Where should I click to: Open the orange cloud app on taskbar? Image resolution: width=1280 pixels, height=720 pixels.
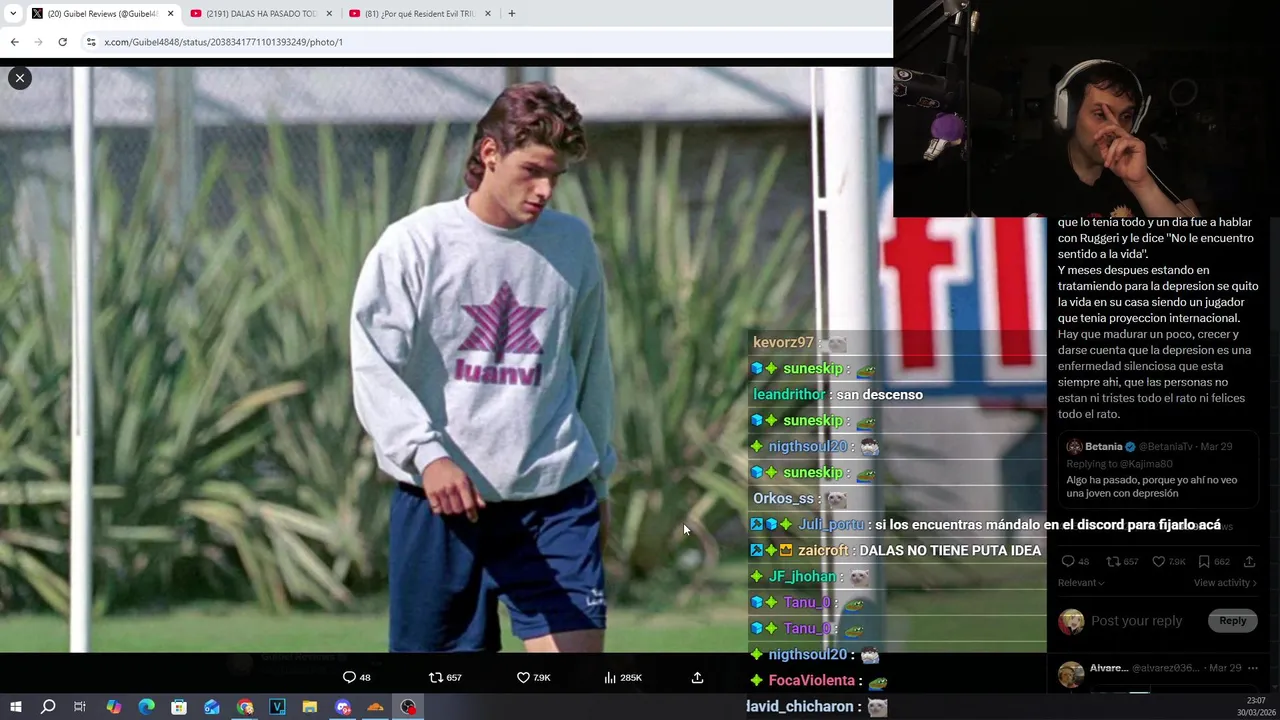pos(376,707)
